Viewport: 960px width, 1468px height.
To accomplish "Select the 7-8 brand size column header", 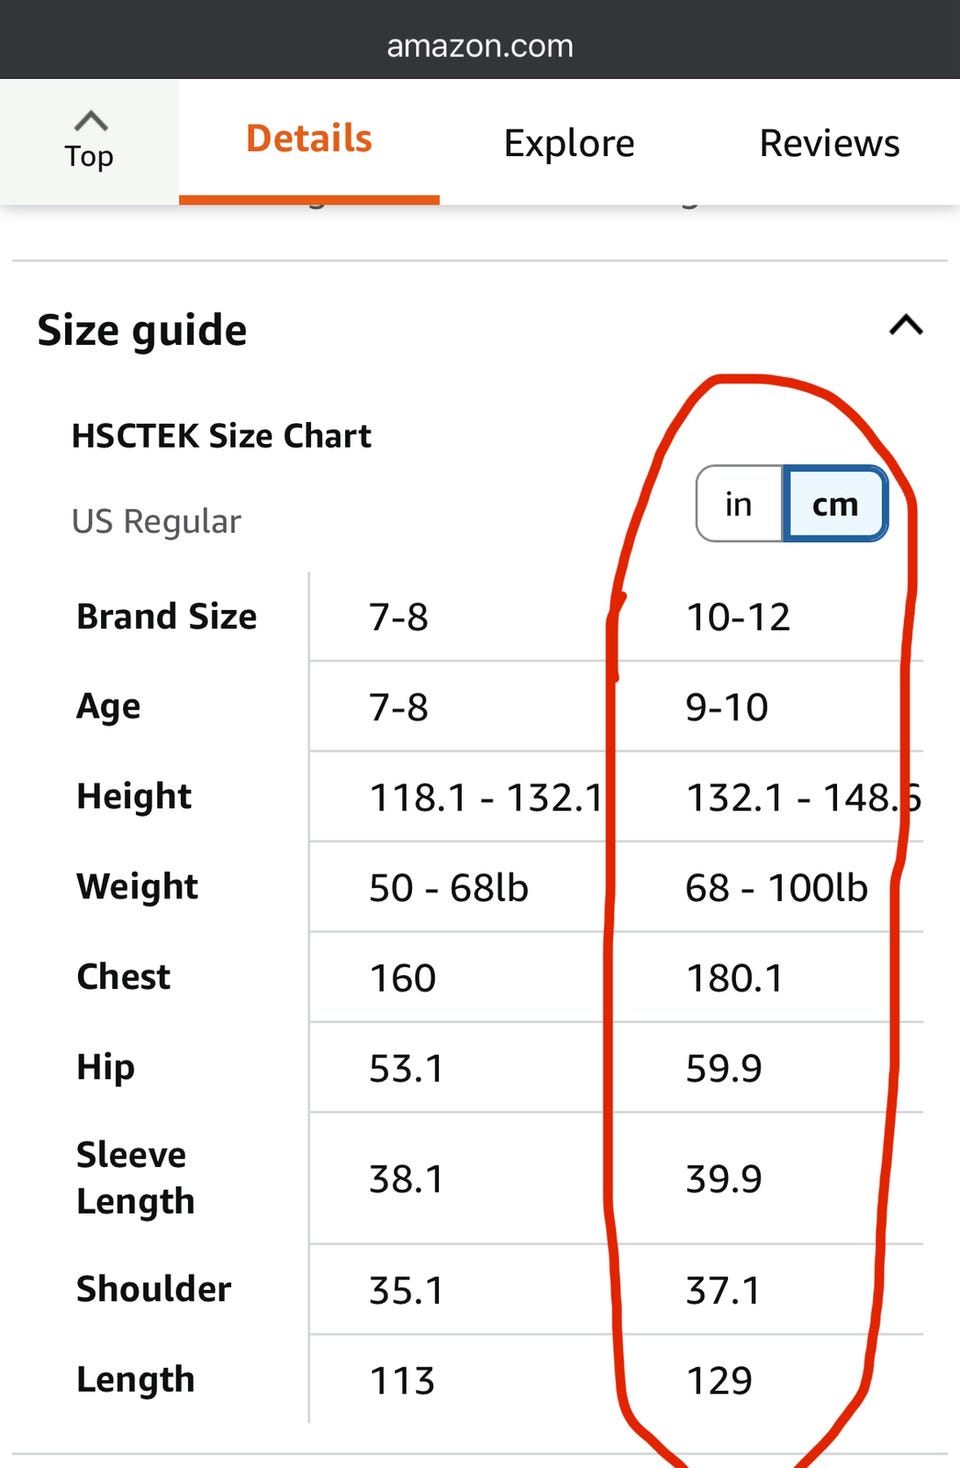I will pos(399,617).
